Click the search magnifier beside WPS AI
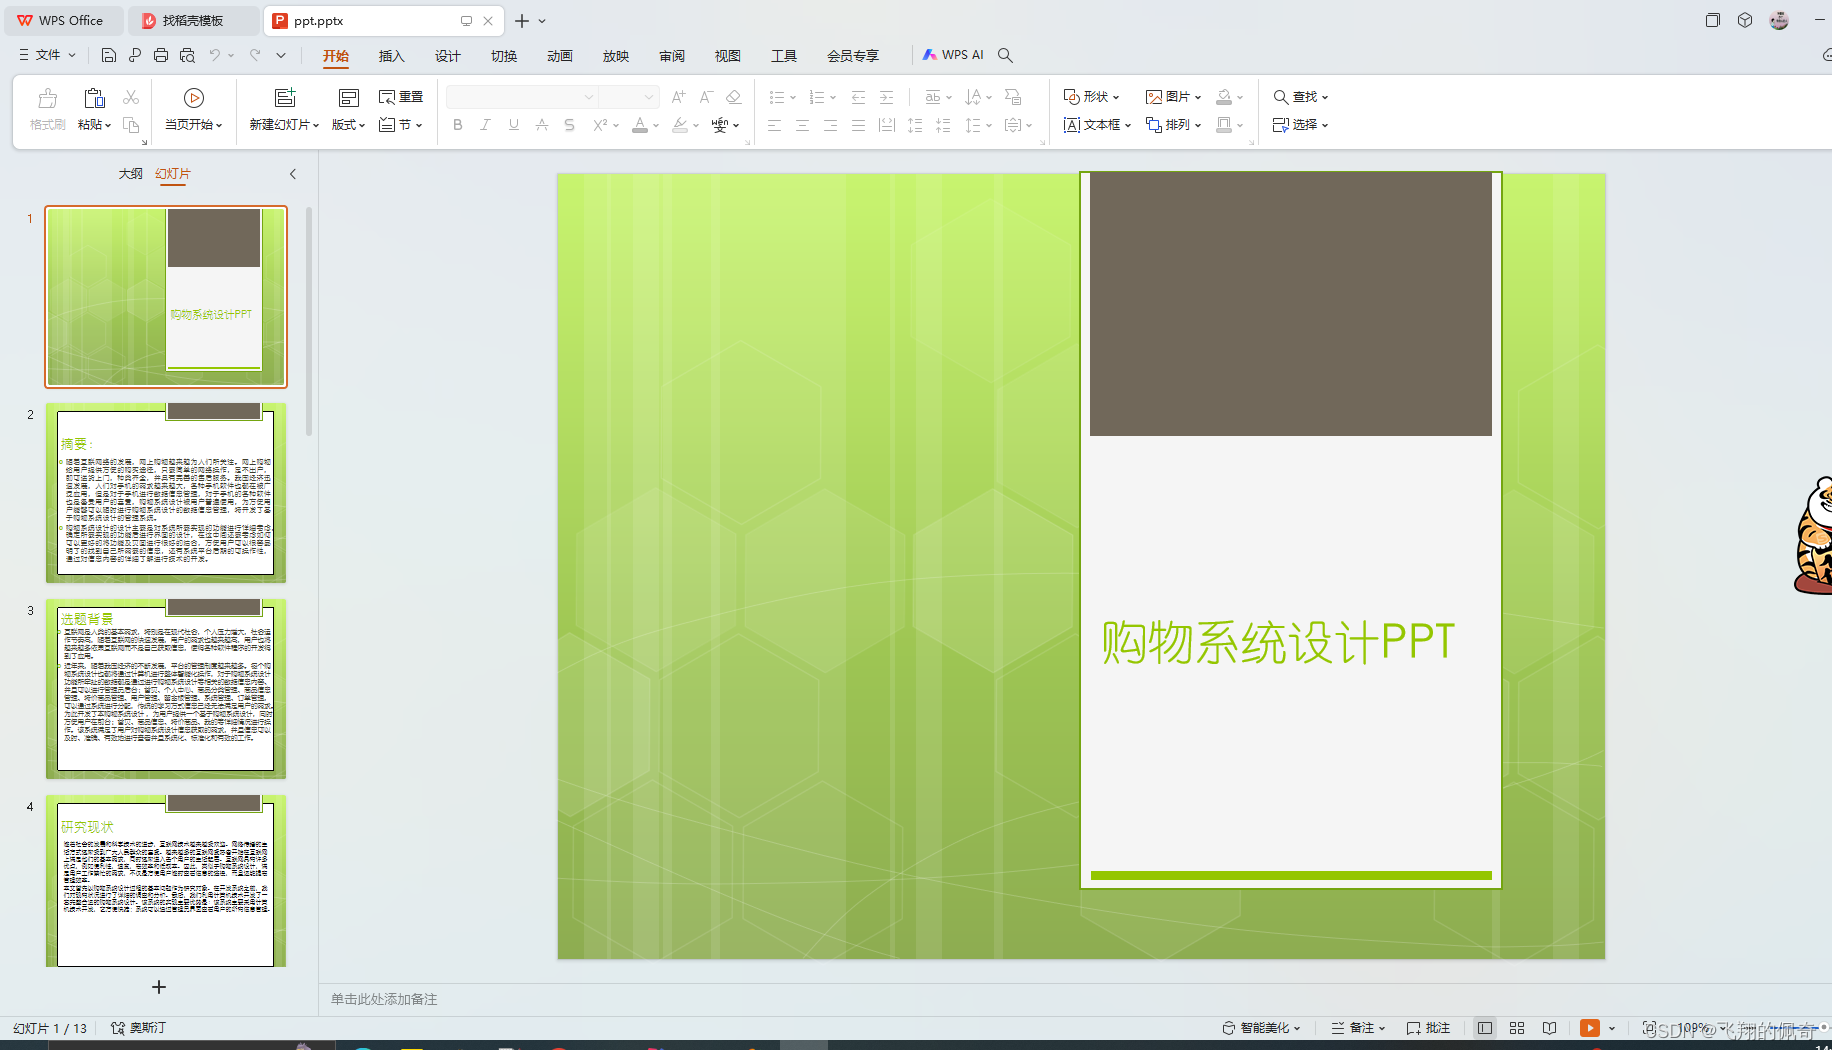The height and width of the screenshot is (1050, 1832). click(x=1005, y=55)
